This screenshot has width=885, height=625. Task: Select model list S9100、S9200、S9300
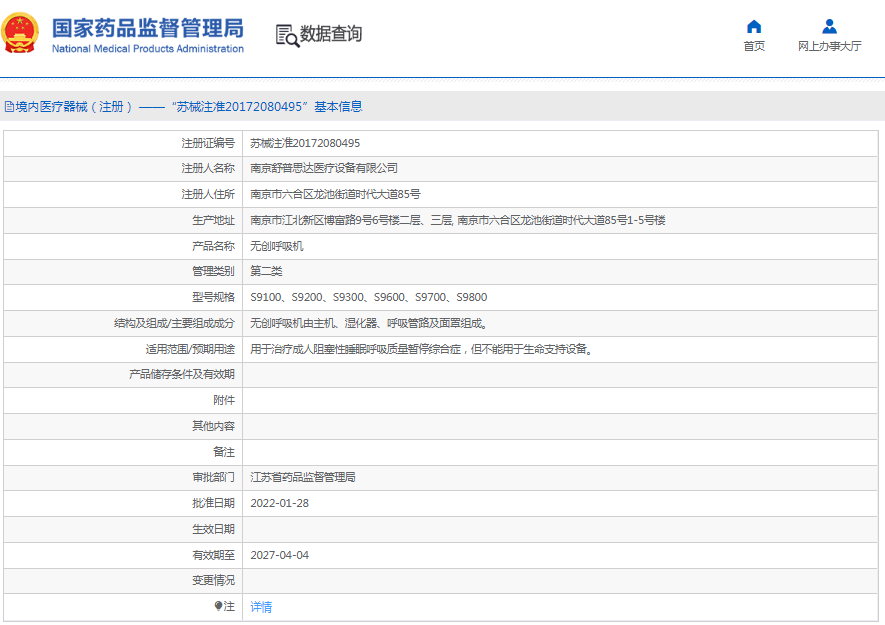(369, 297)
